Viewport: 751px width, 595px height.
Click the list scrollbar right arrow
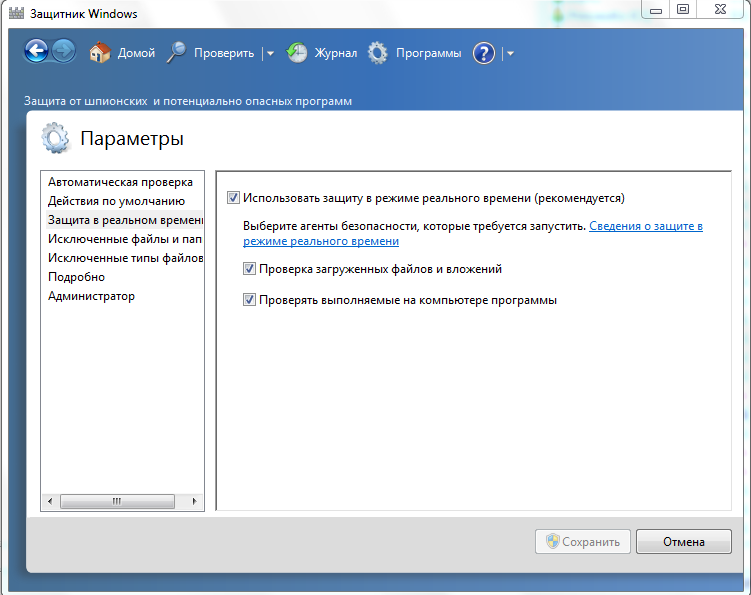pos(194,502)
